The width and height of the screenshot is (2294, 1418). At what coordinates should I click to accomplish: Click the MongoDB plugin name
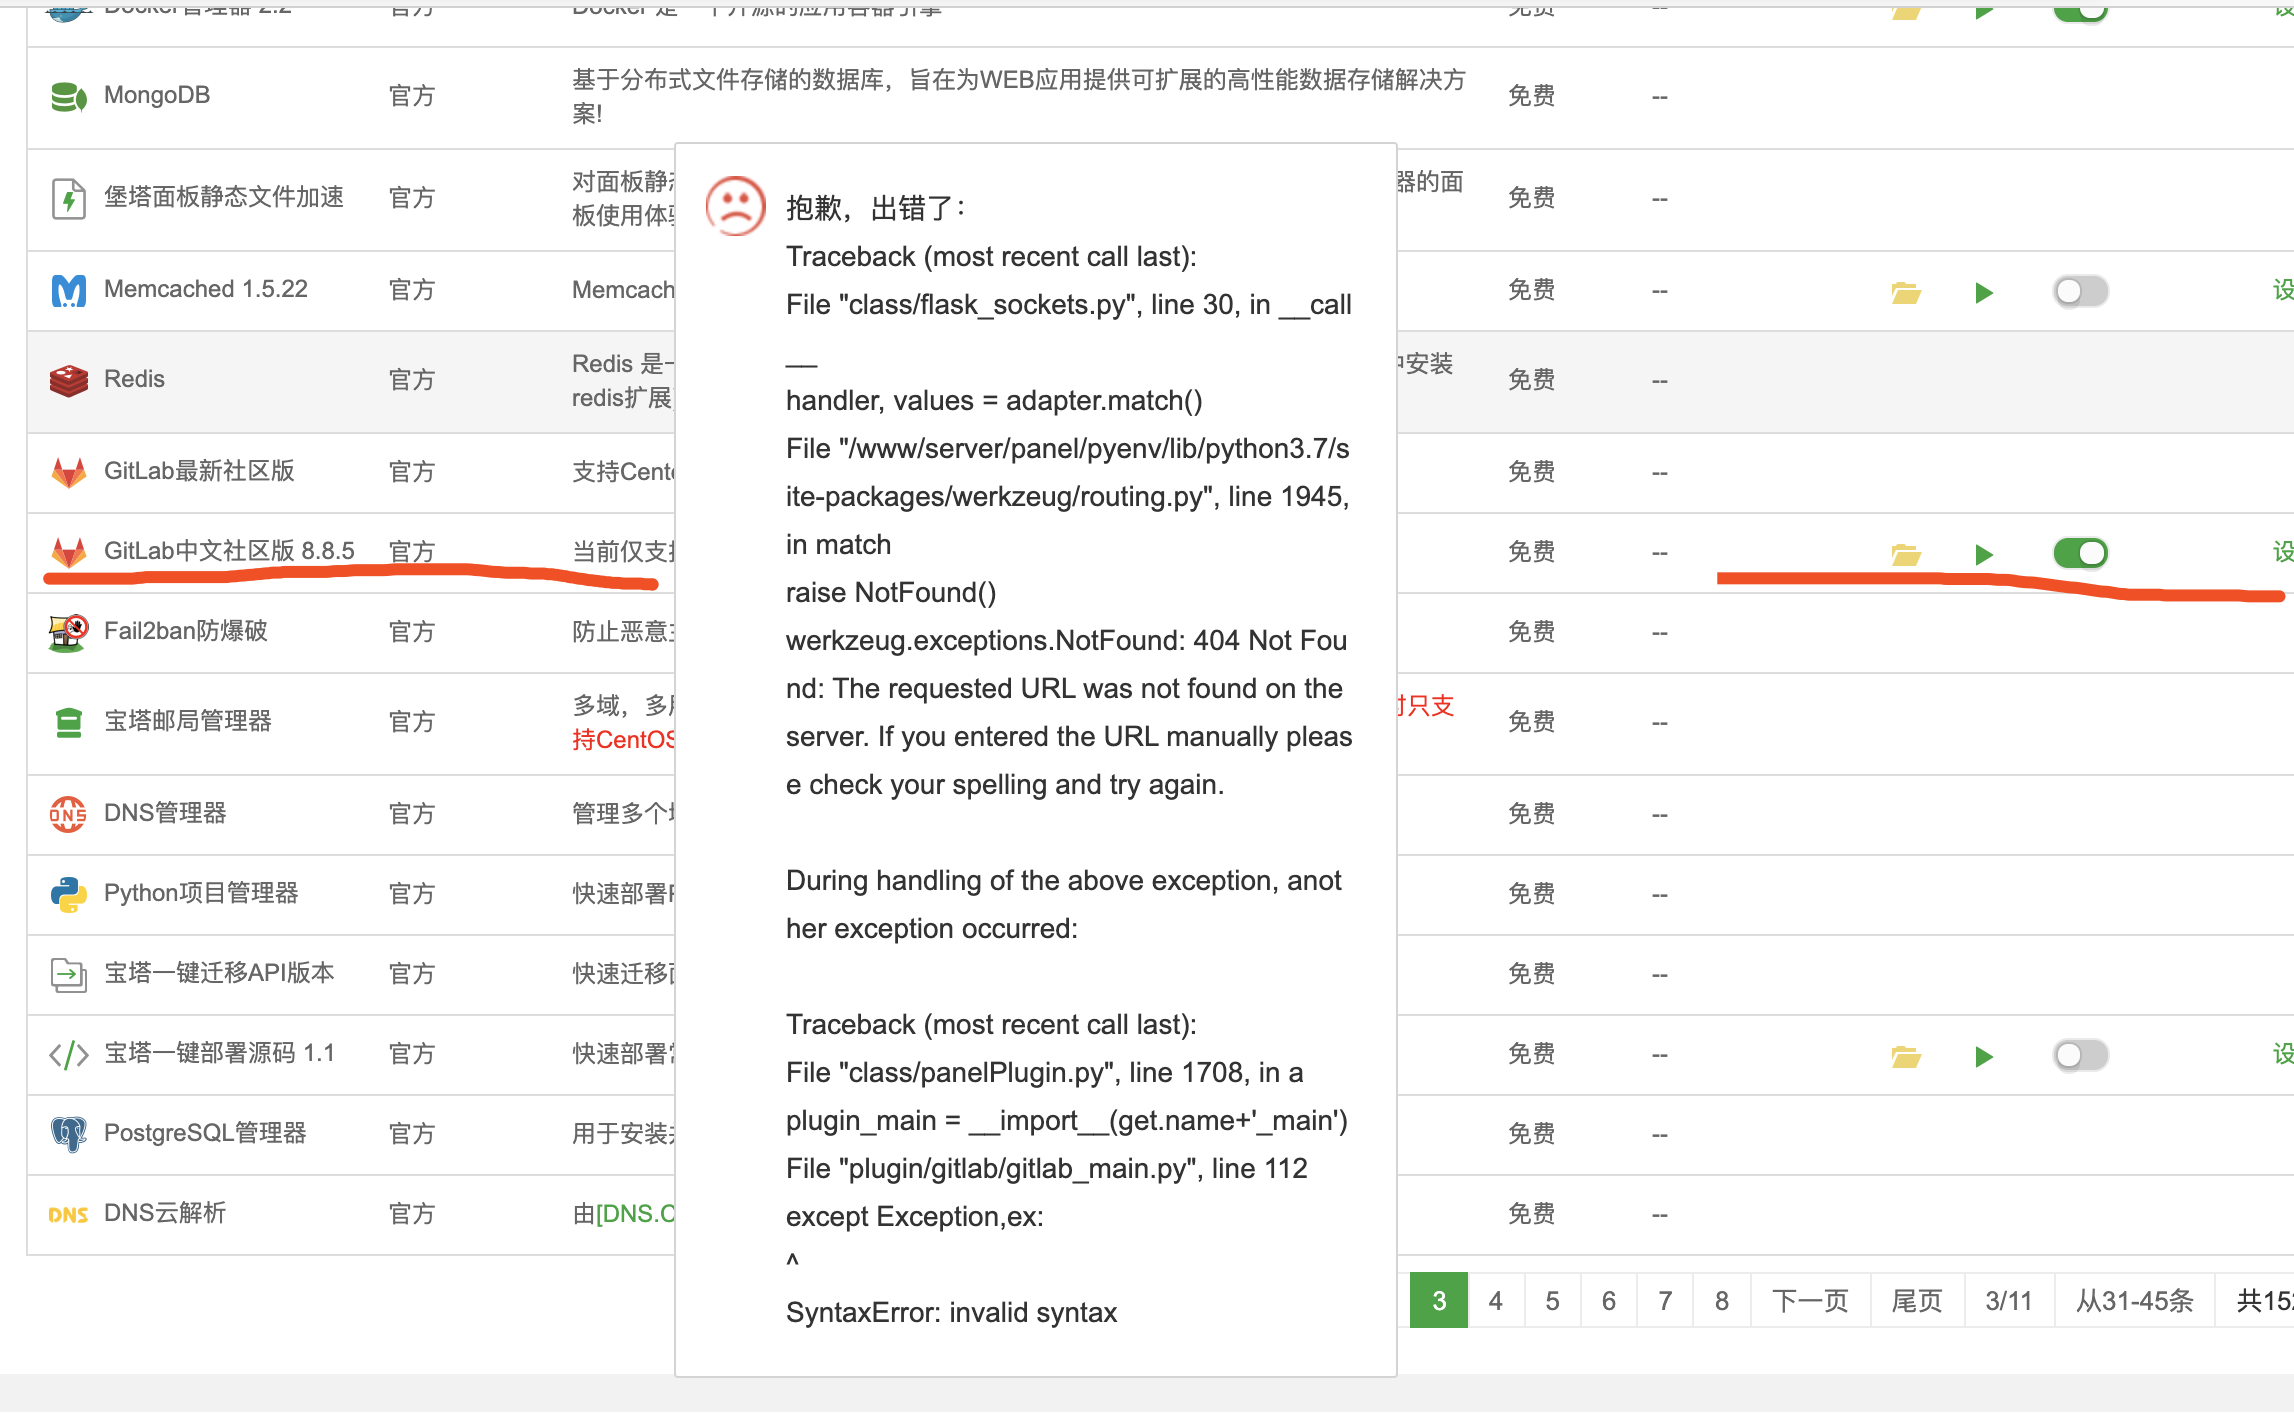click(157, 95)
